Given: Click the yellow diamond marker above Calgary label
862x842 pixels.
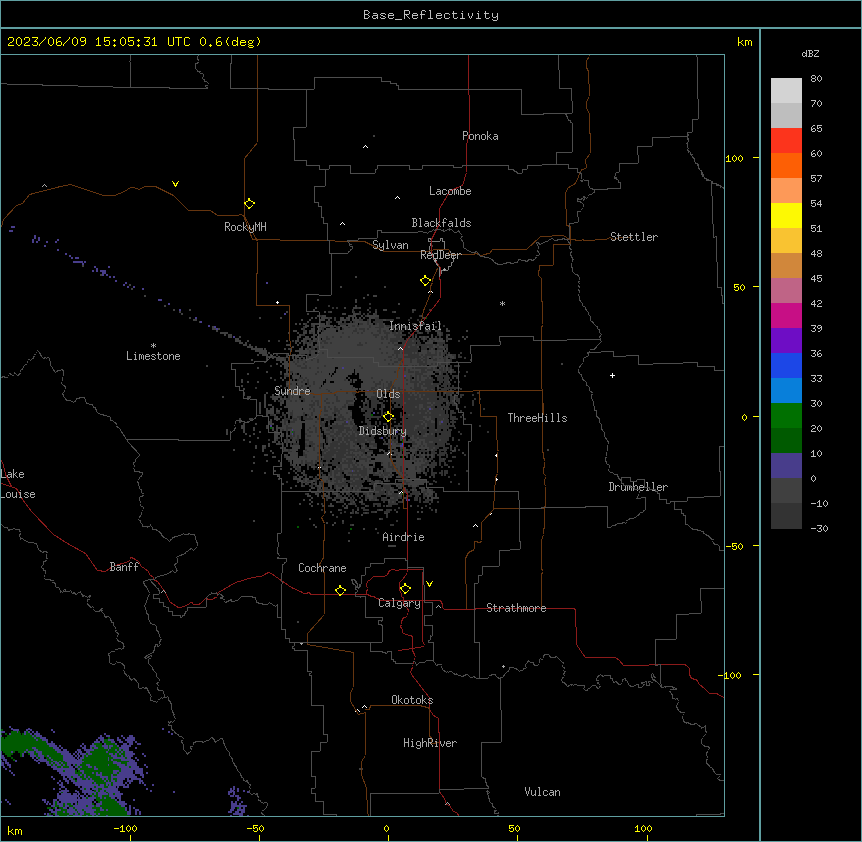Looking at the screenshot, I should (x=405, y=589).
